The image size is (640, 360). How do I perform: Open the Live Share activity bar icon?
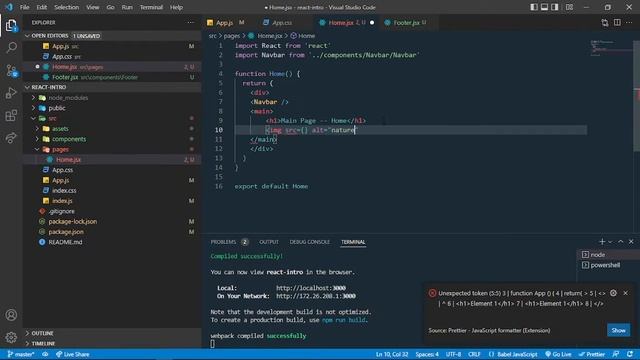[x=11, y=138]
